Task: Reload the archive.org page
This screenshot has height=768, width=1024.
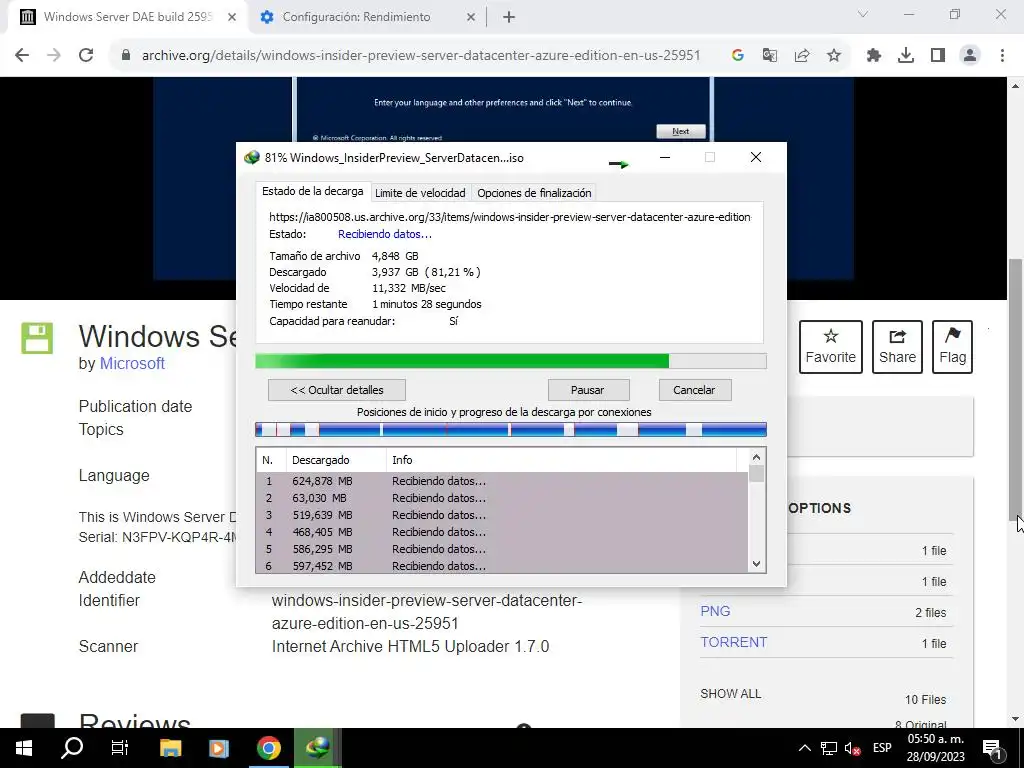Action: pos(86,56)
